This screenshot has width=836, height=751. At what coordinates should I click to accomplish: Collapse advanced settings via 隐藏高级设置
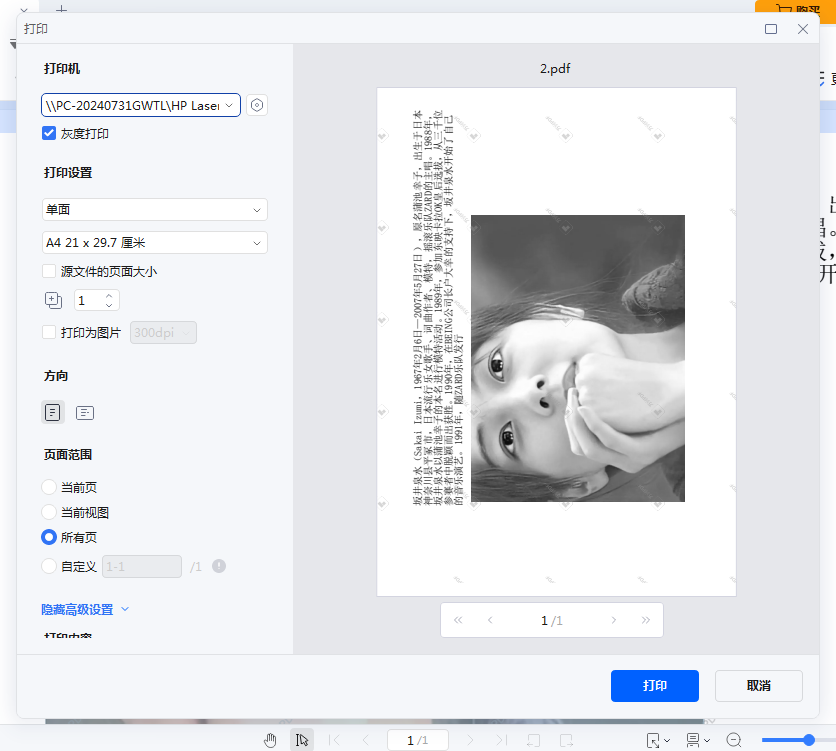point(78,609)
